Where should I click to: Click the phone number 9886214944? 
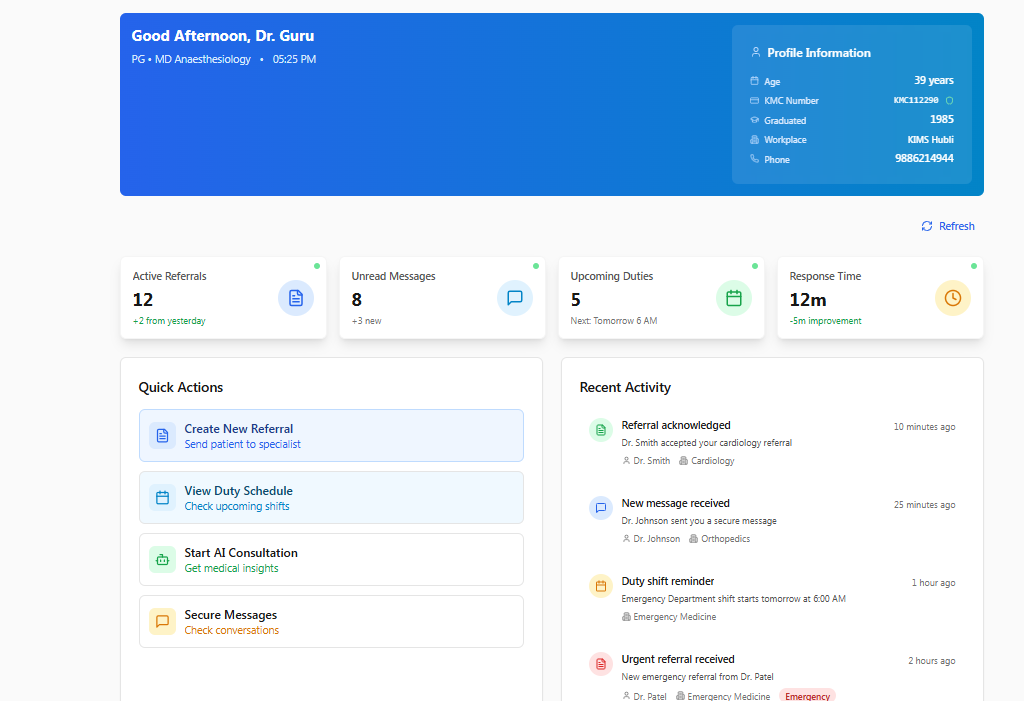click(x=924, y=158)
